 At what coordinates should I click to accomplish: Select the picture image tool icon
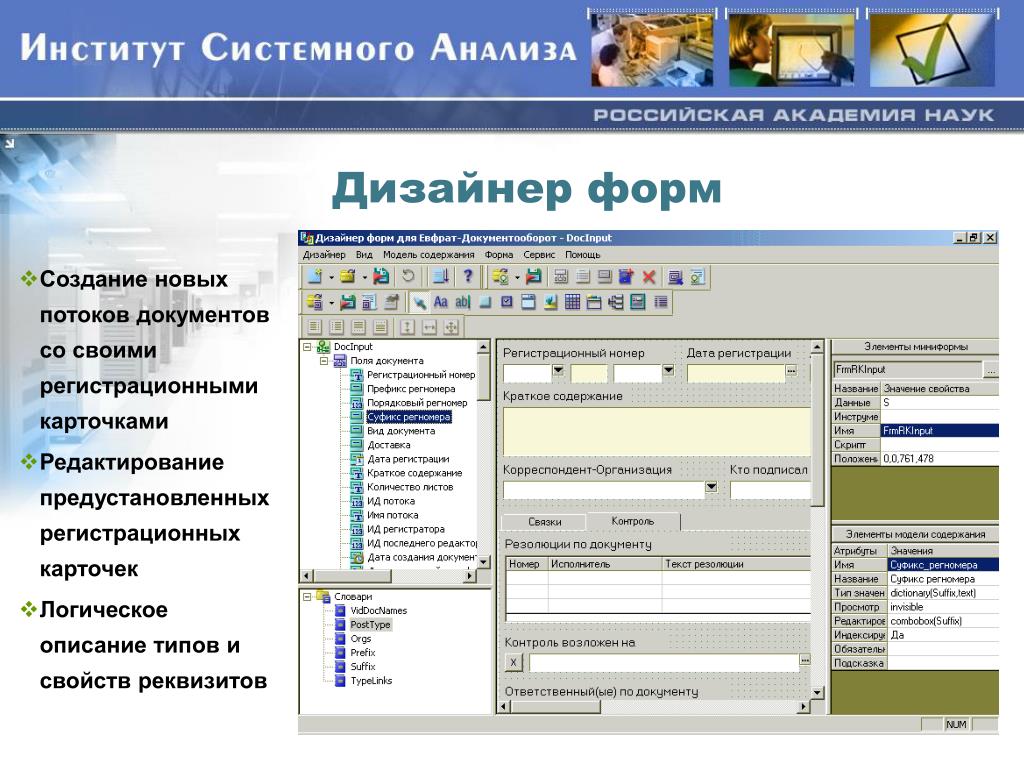(x=551, y=302)
